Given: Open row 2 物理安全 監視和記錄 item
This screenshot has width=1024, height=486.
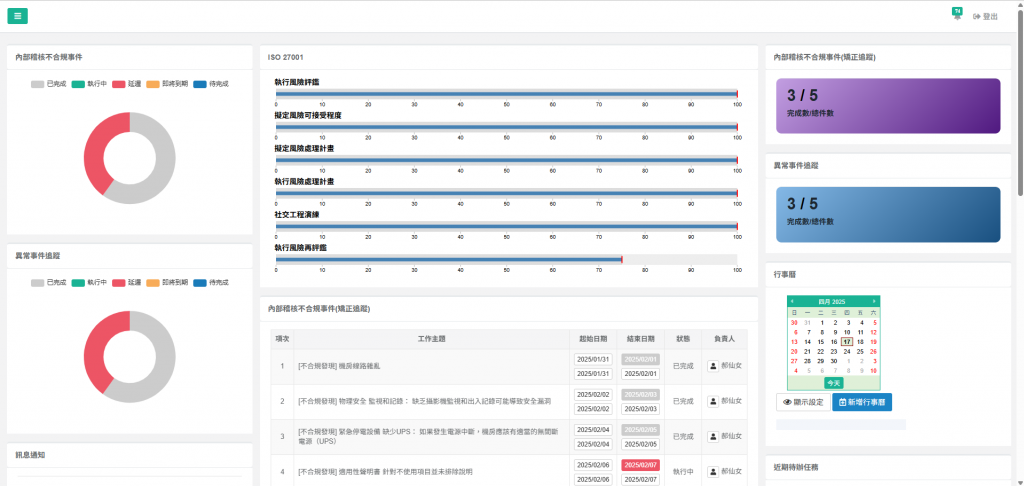Looking at the screenshot, I should click(x=424, y=401).
